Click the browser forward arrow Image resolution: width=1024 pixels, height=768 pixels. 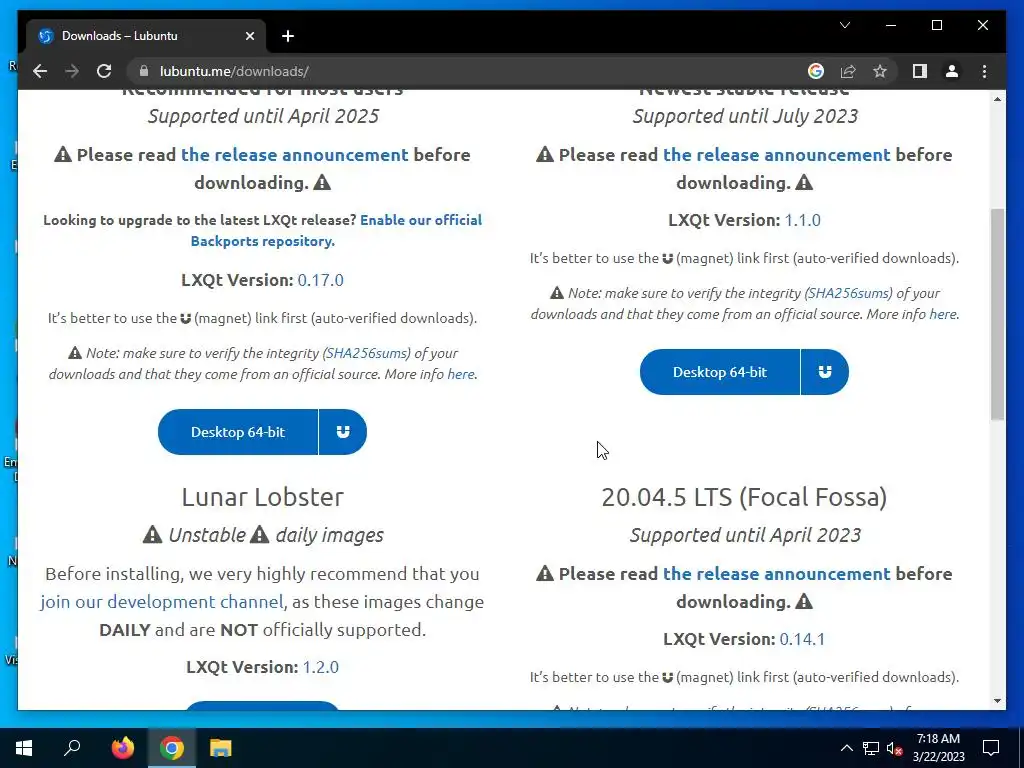click(72, 71)
